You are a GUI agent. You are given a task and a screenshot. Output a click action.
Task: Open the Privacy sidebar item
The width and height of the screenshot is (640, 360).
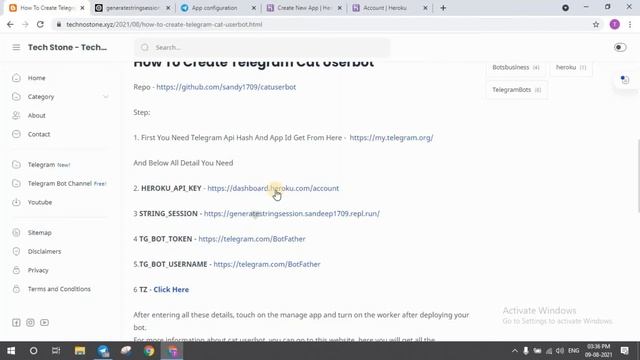[38, 270]
